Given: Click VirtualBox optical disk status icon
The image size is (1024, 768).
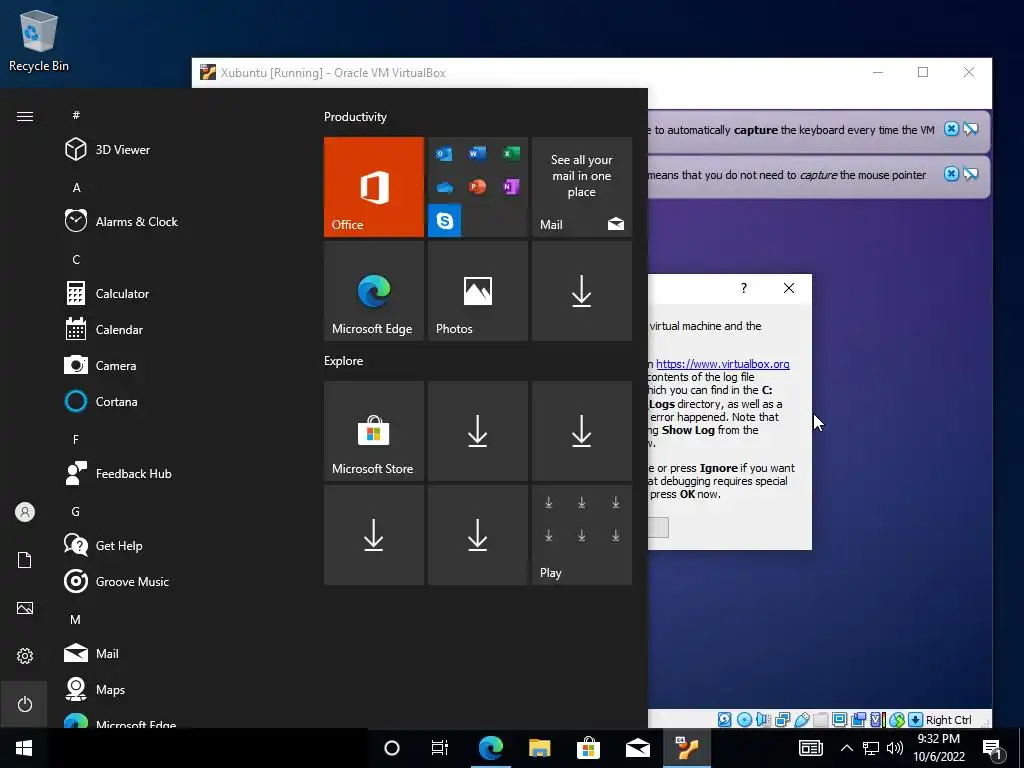Looking at the screenshot, I should (x=744, y=720).
